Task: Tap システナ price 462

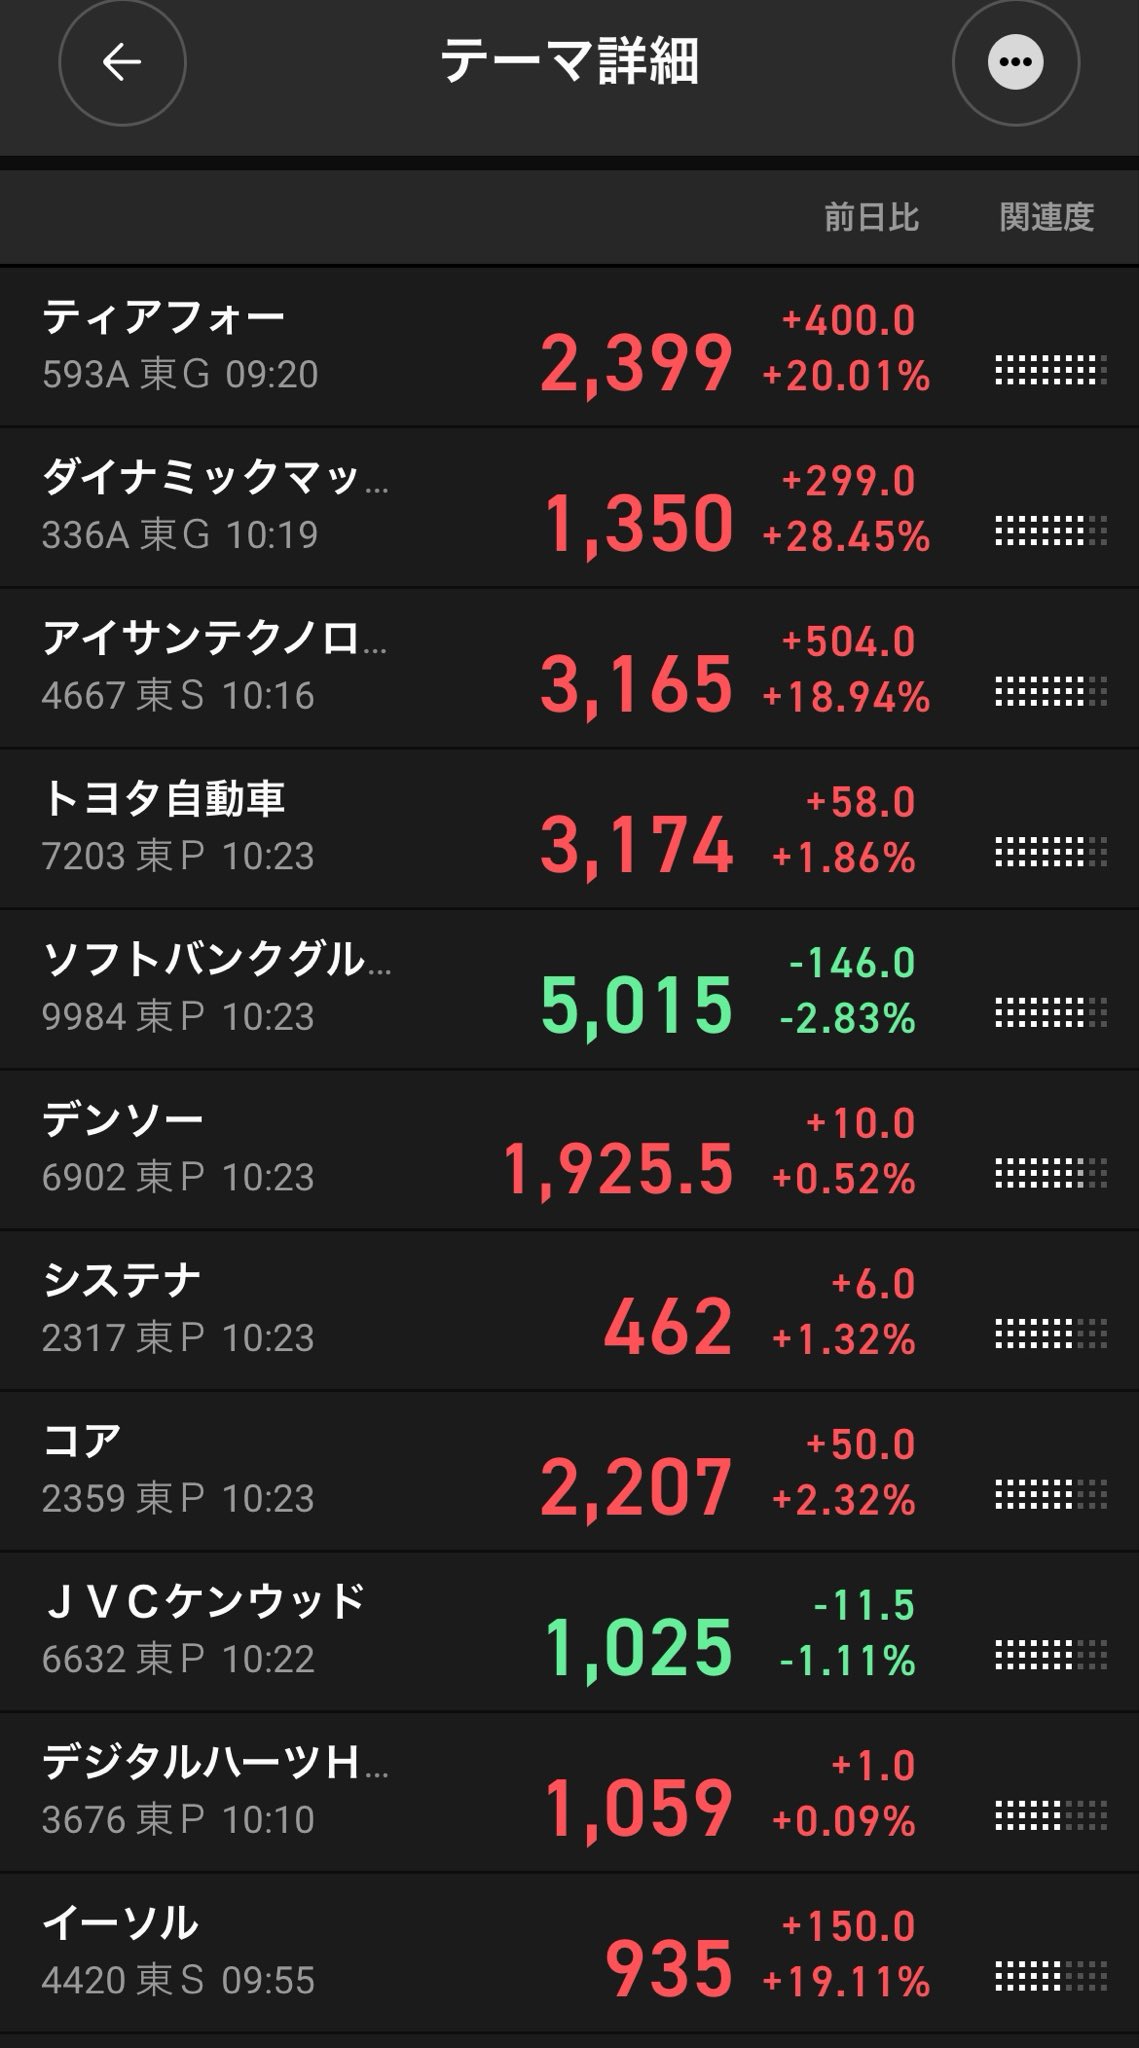Action: pyautogui.click(x=668, y=1328)
